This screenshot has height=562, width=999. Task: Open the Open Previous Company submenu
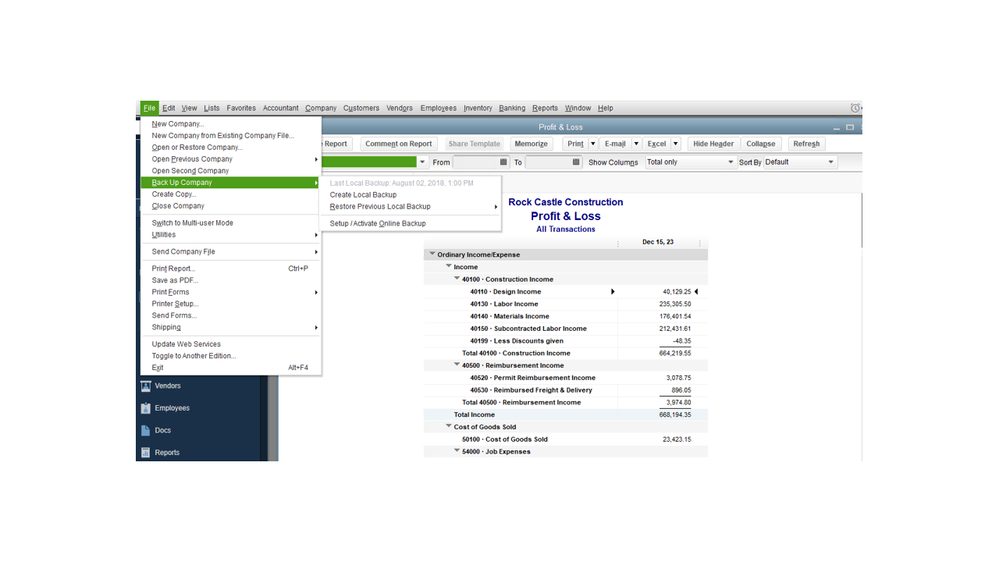231,159
